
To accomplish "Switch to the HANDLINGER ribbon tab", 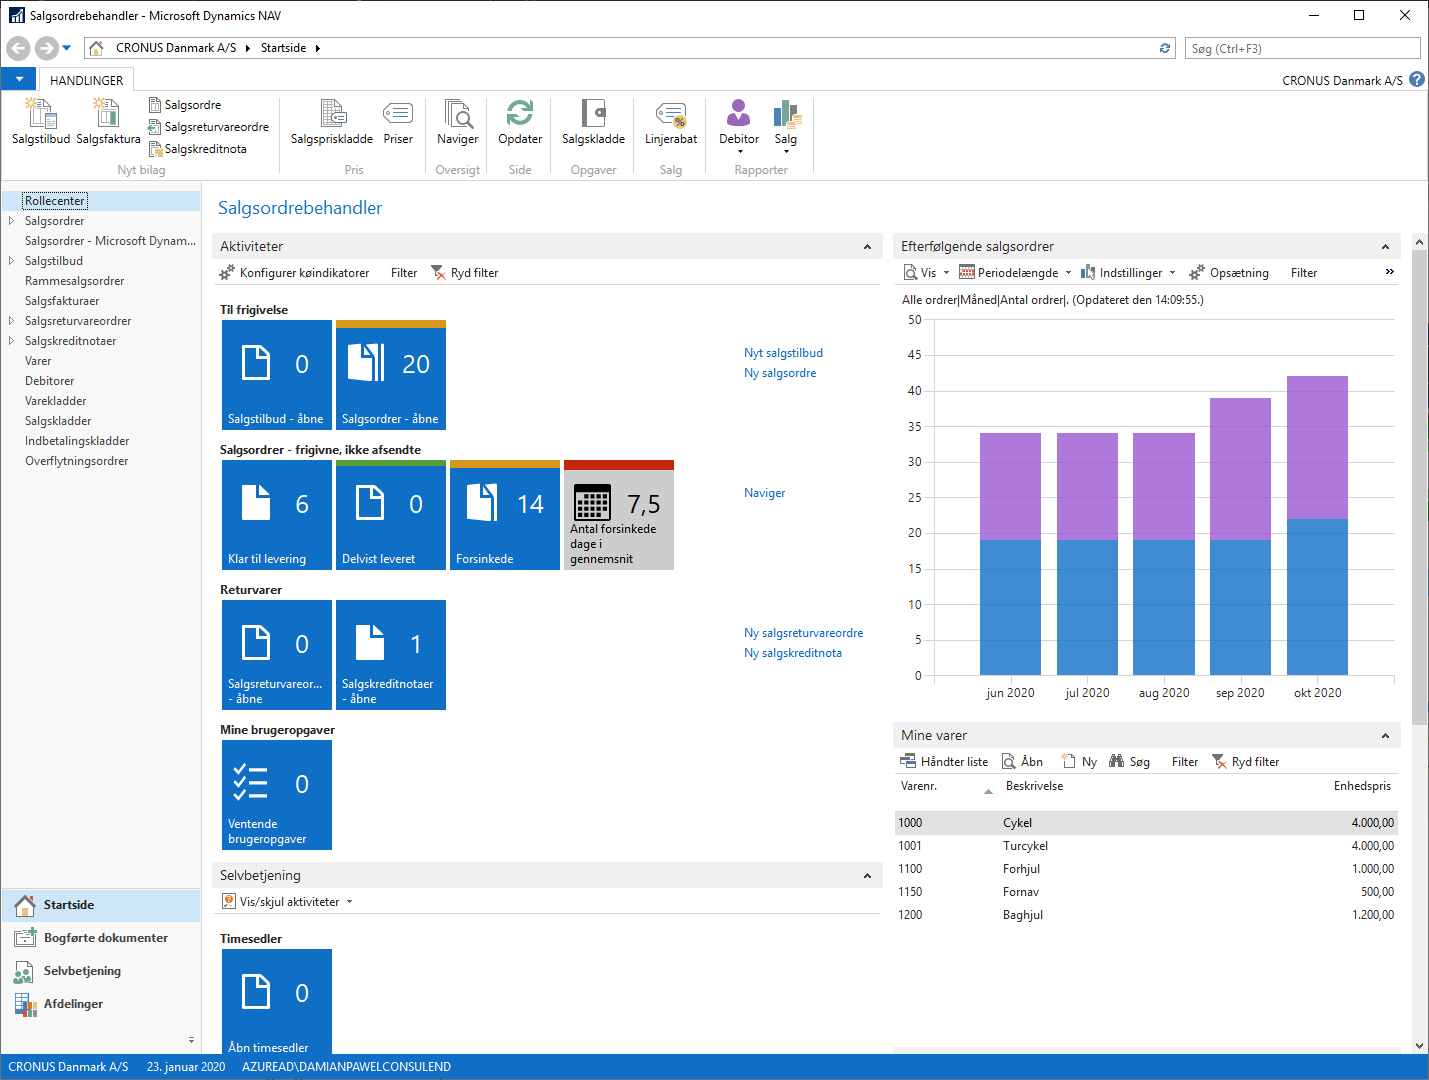I will (x=87, y=80).
